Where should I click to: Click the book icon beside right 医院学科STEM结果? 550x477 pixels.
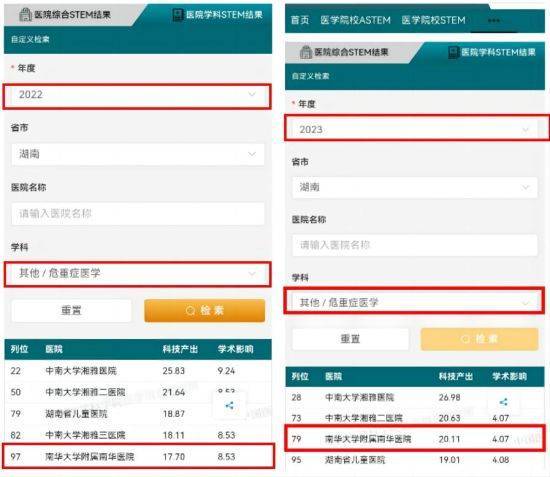coord(453,52)
